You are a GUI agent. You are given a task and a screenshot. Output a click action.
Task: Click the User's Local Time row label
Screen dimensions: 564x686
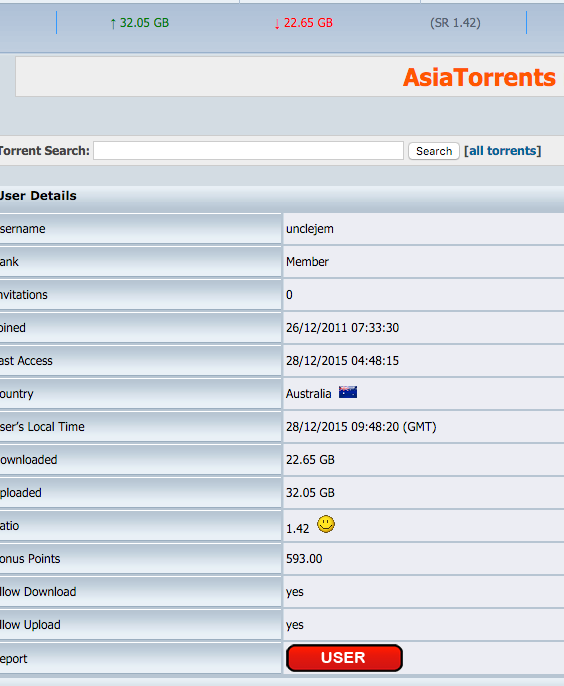click(42, 427)
